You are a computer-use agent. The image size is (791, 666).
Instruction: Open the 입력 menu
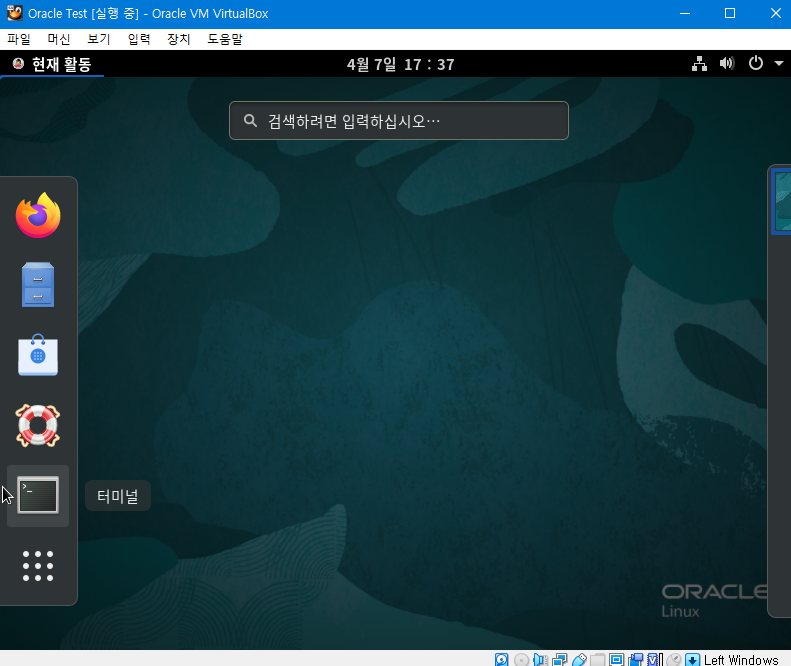click(x=139, y=39)
